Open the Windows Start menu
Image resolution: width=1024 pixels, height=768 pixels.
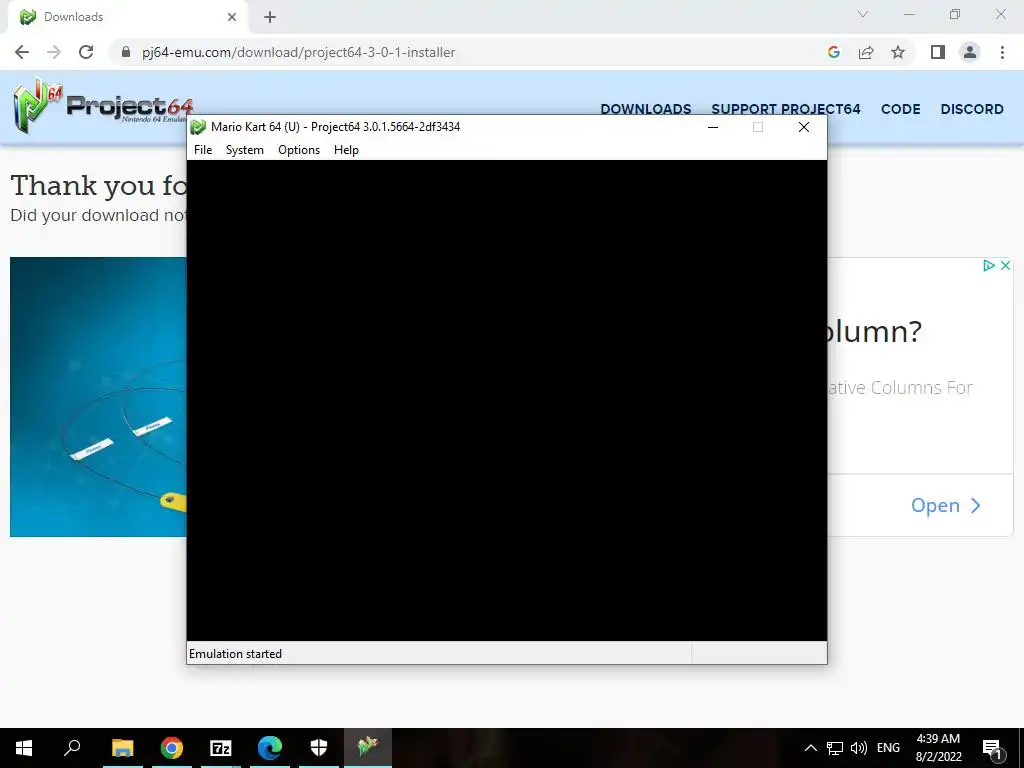click(x=24, y=748)
